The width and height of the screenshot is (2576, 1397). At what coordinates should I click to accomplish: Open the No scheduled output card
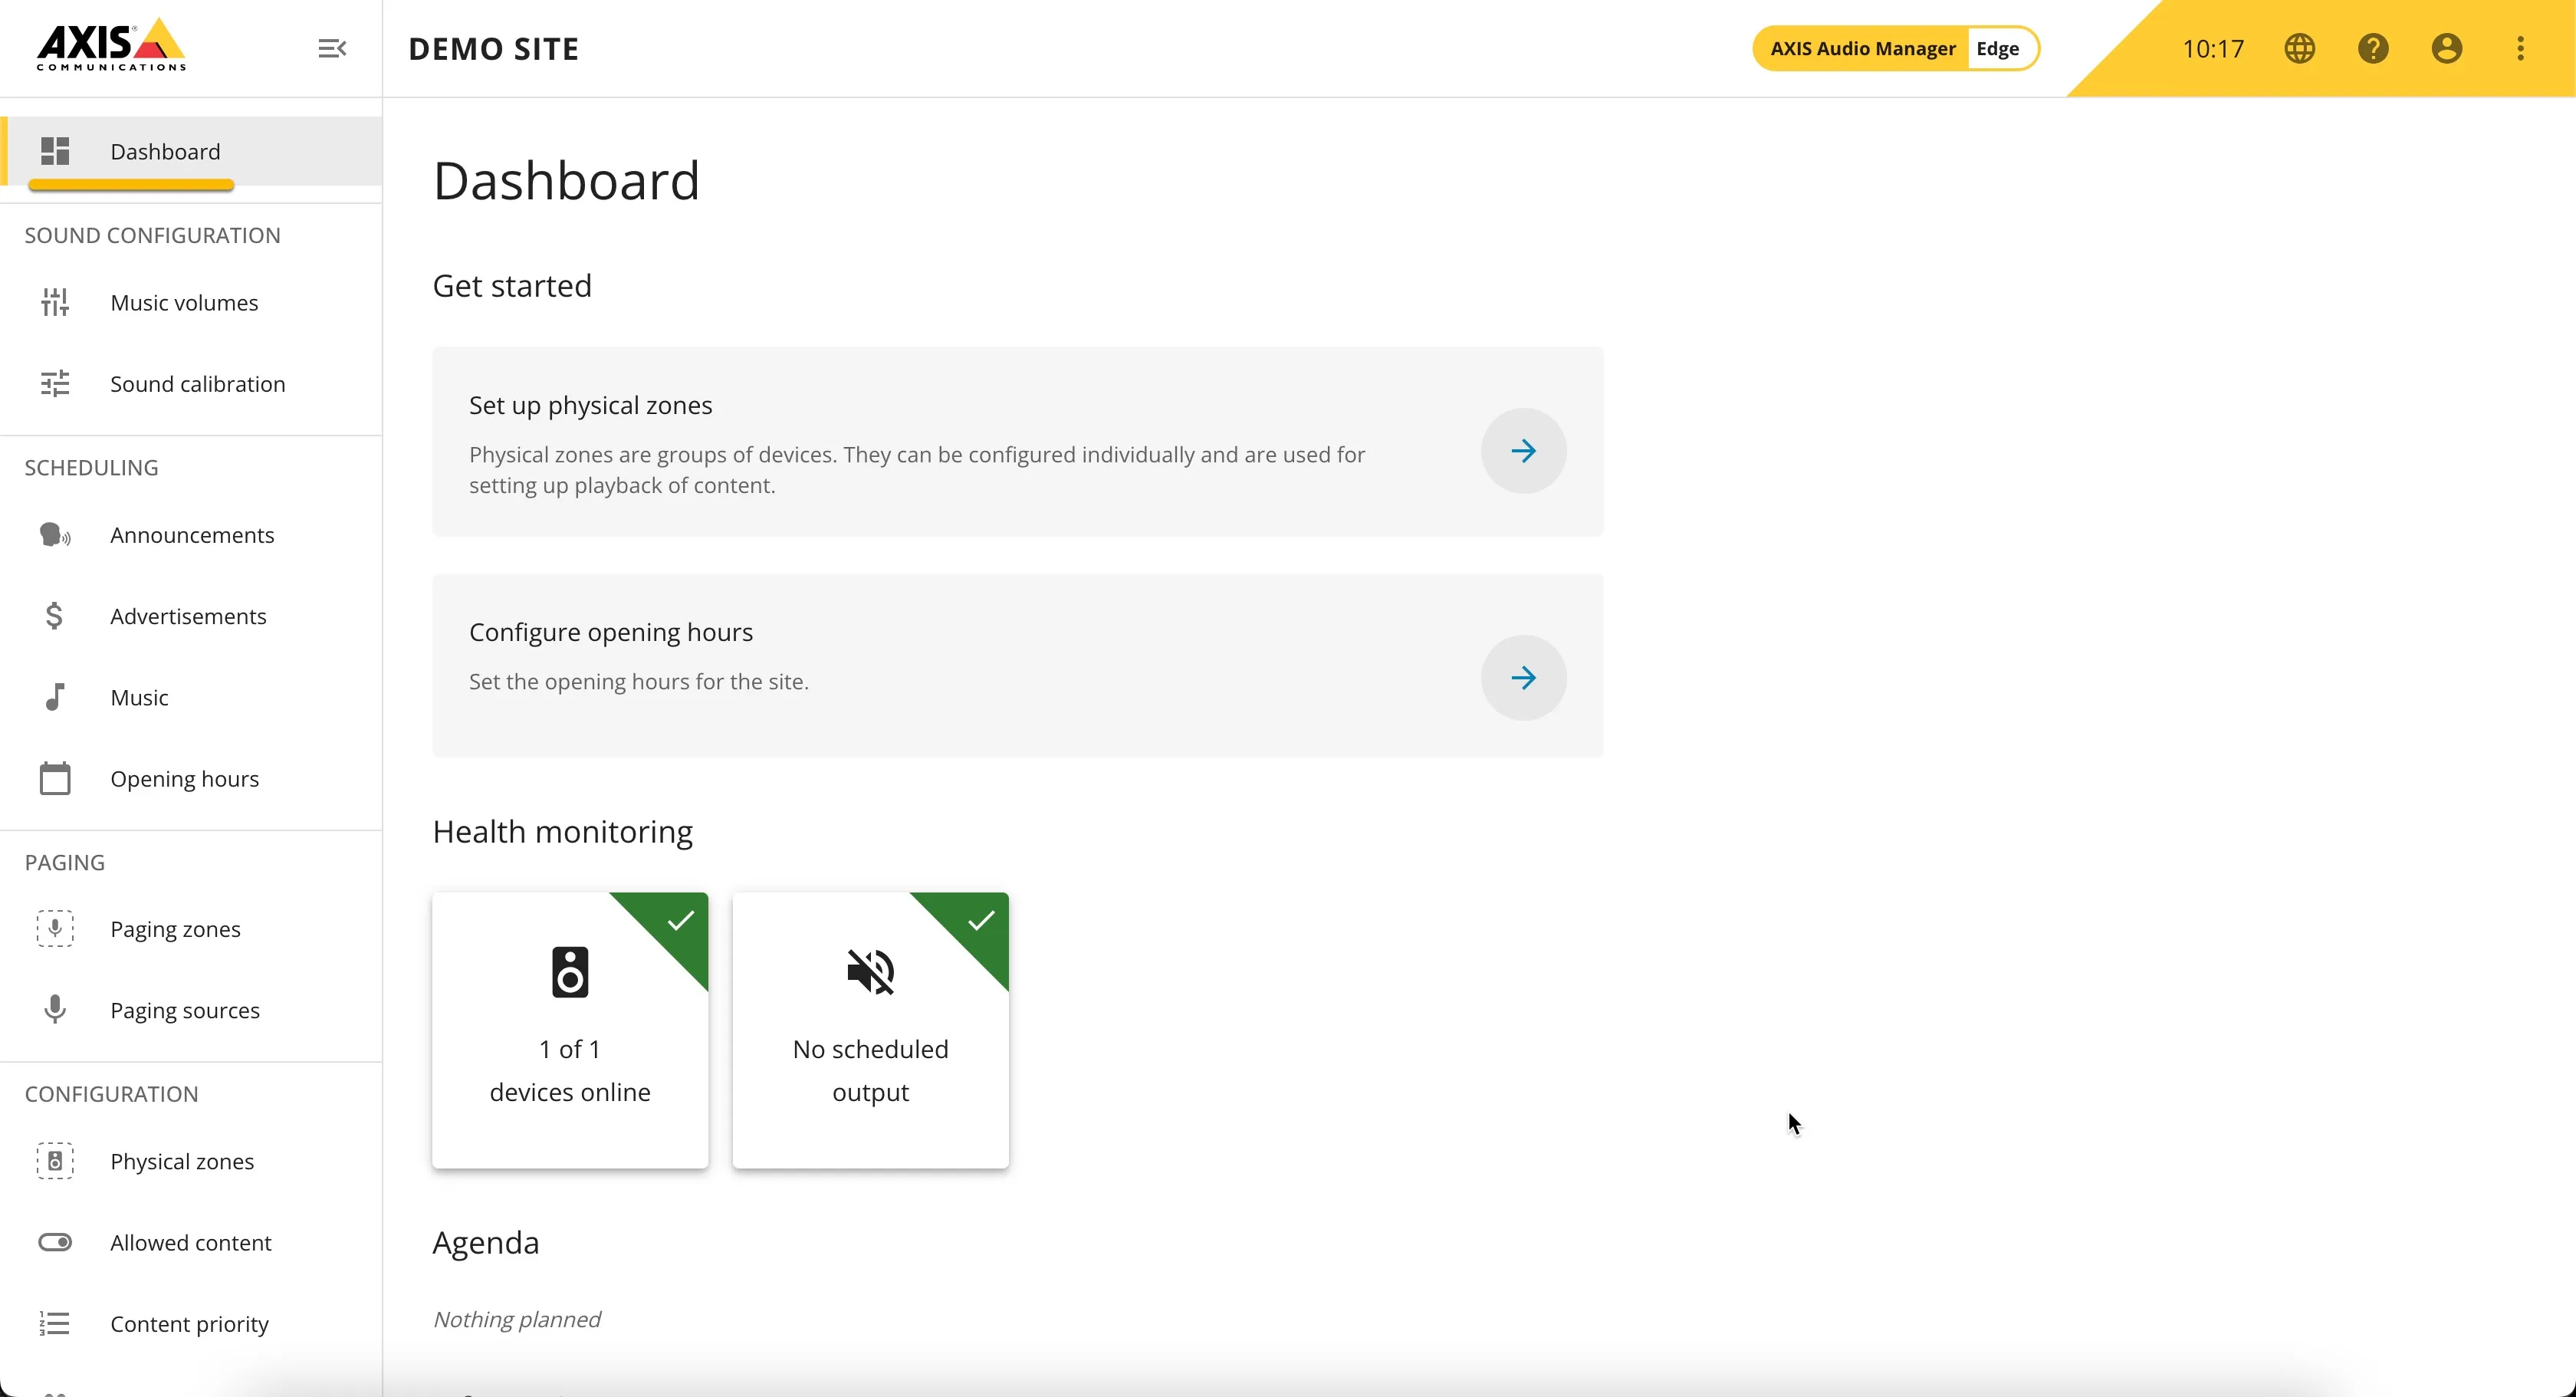click(x=870, y=1030)
